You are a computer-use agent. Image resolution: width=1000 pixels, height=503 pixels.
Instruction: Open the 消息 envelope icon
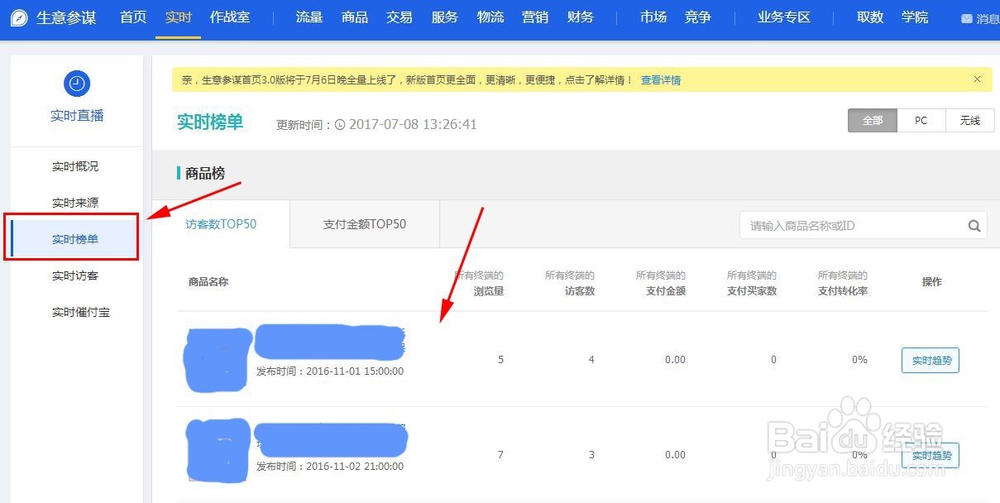pos(967,18)
